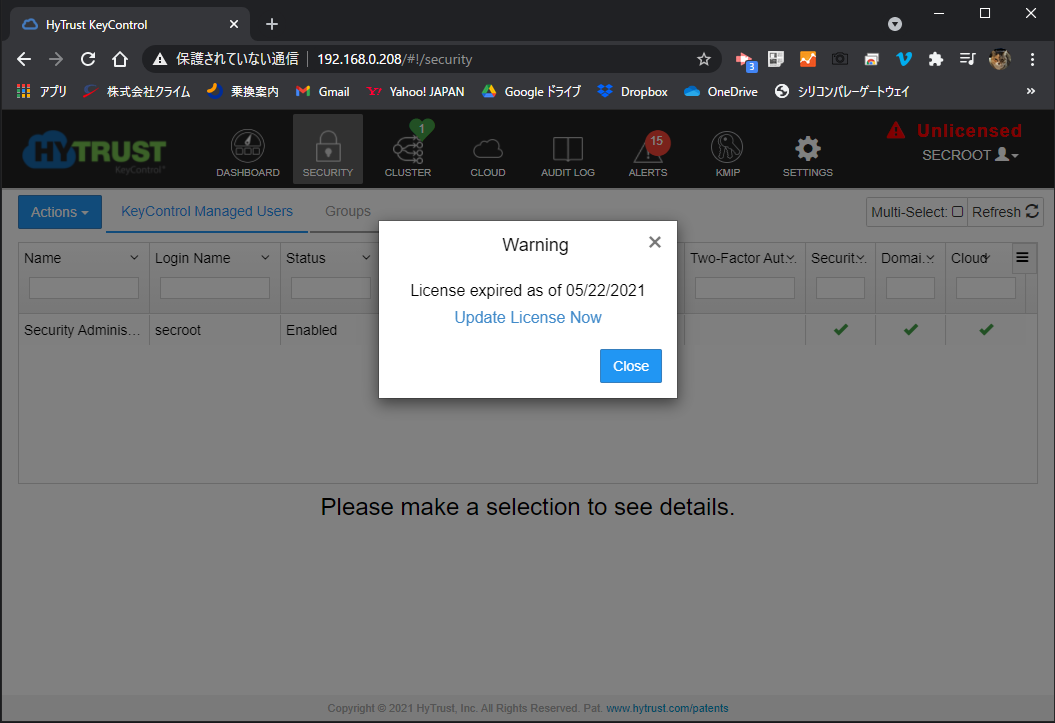Show more bookmarks with the chevron
Screen dimensions: 1055x723
tap(1031, 91)
